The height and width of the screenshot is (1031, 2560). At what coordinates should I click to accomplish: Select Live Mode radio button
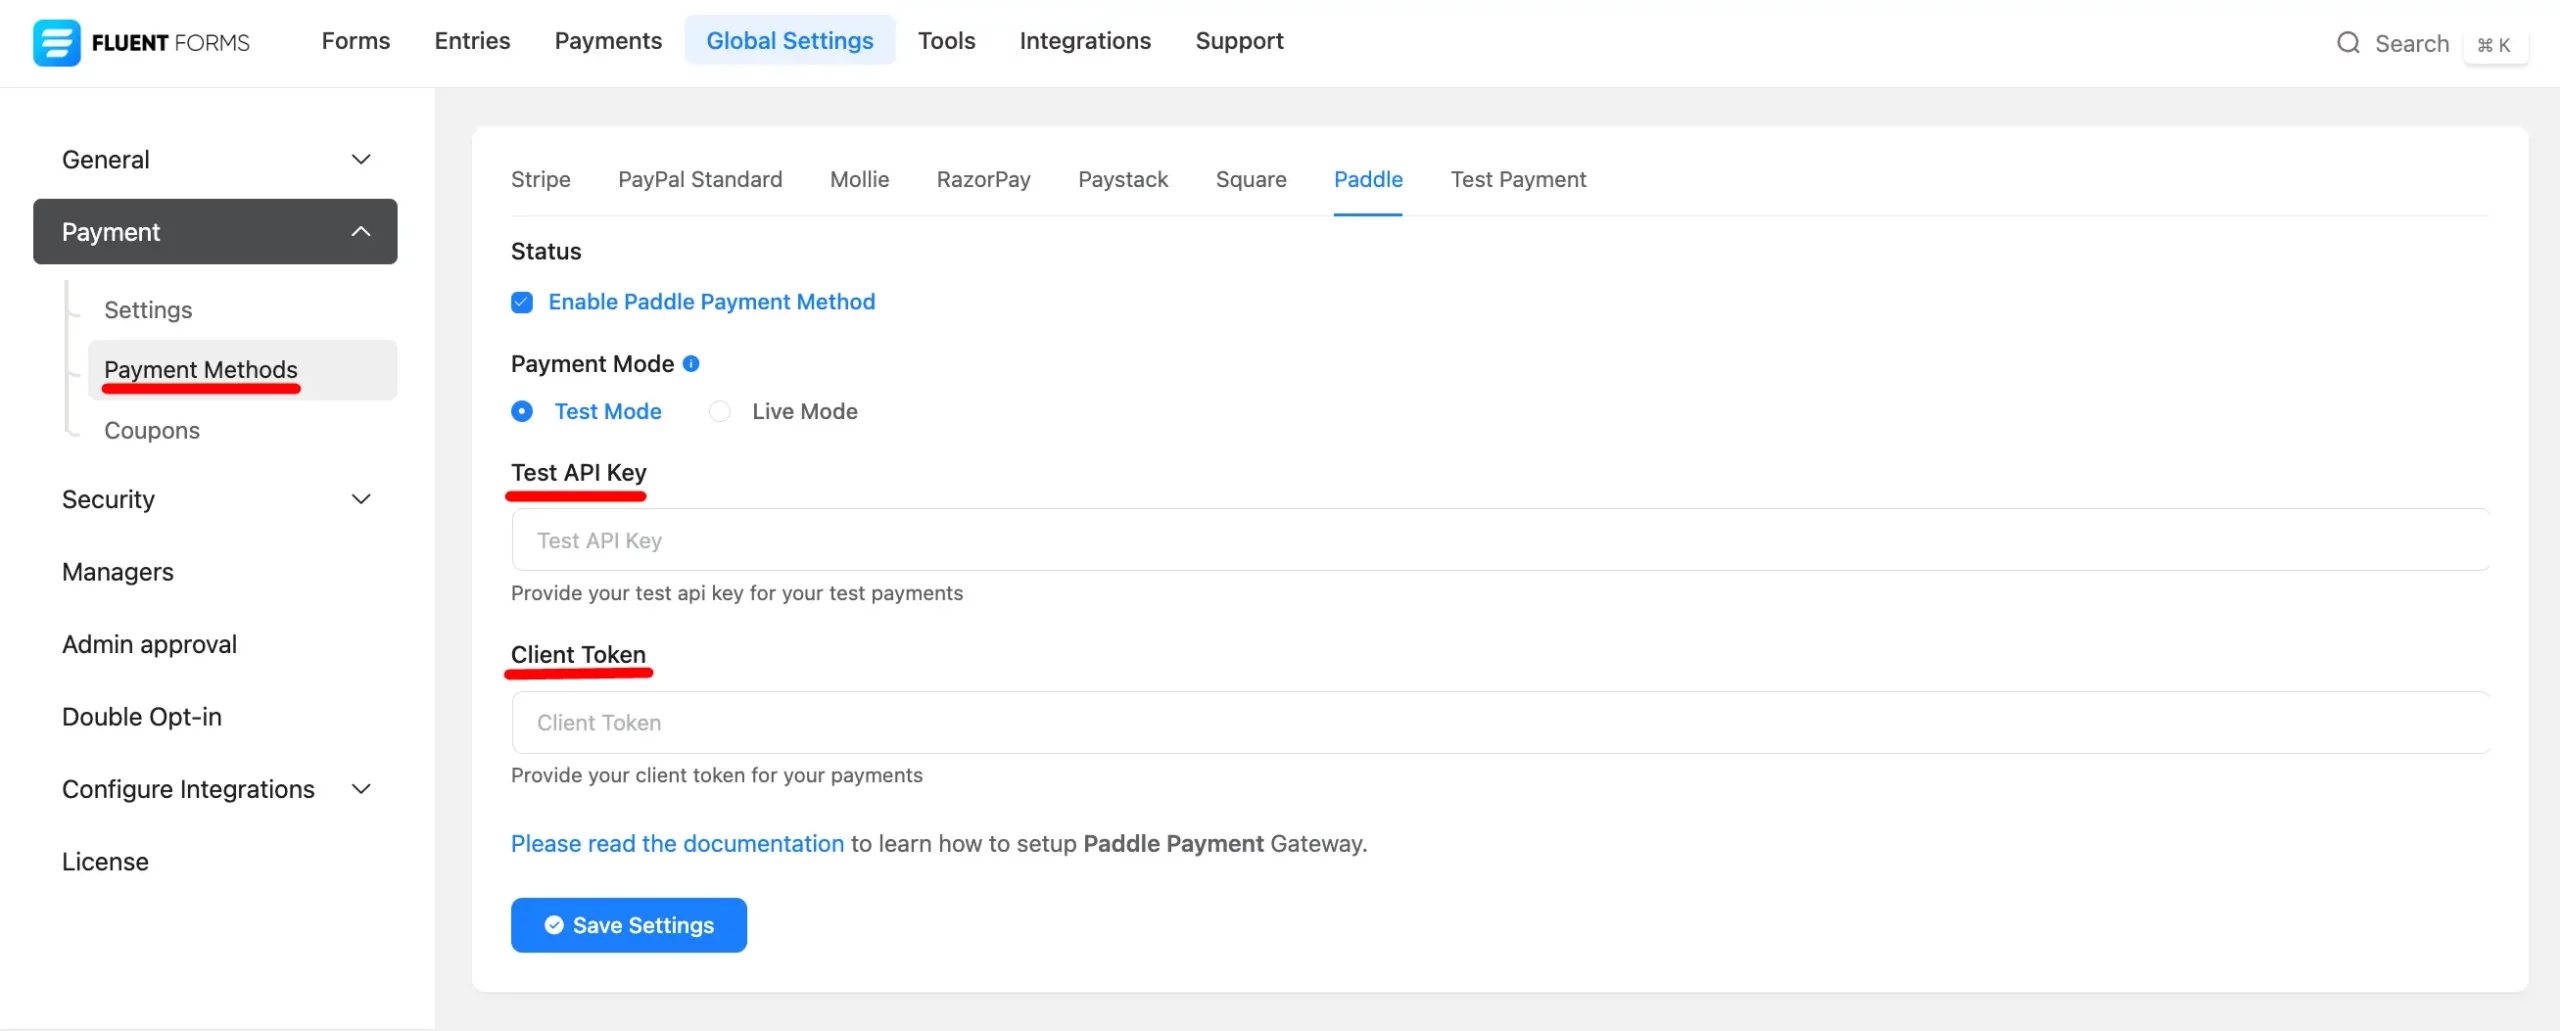(720, 411)
